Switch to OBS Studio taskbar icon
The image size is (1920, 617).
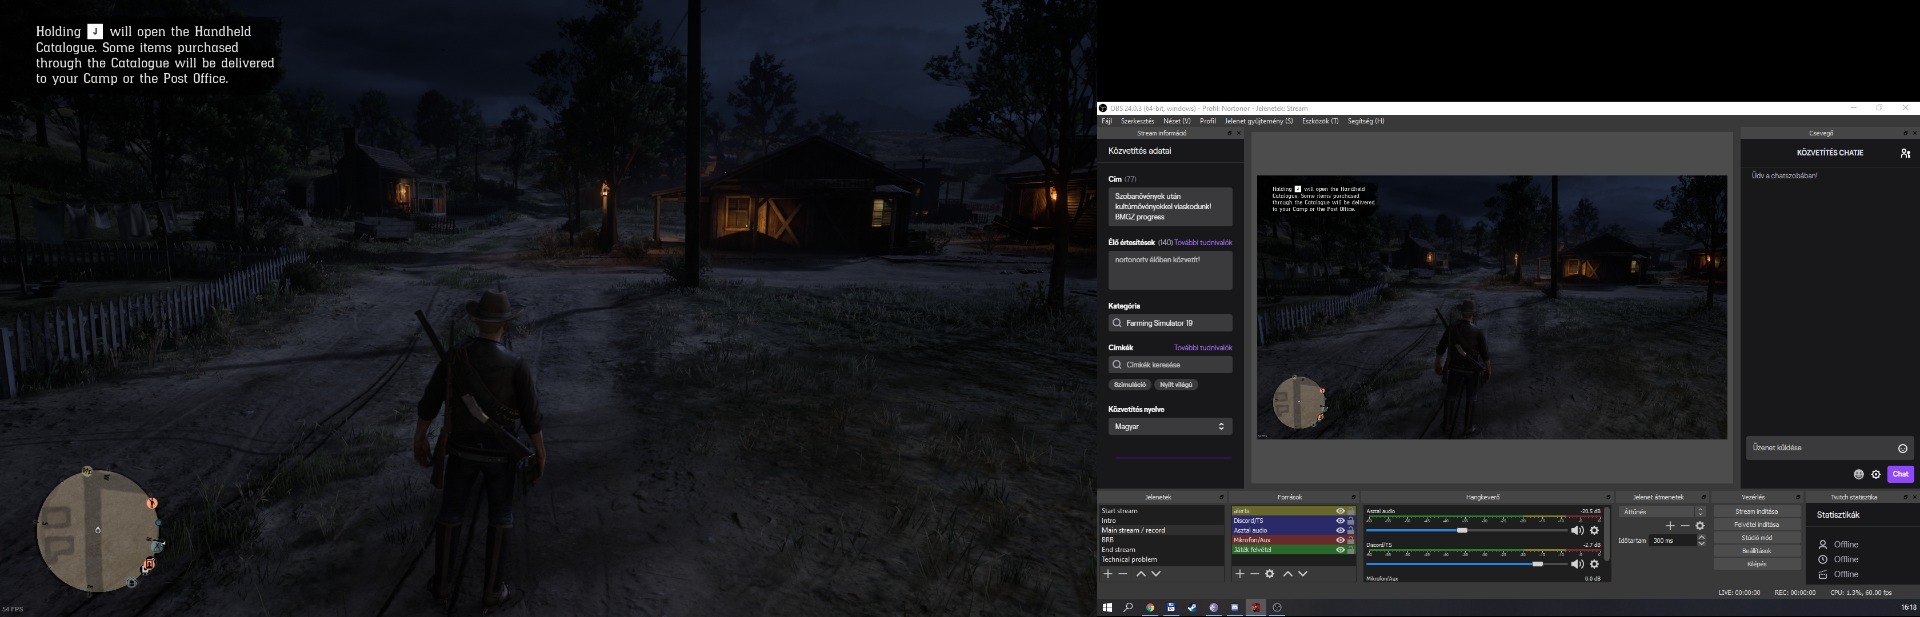tap(1277, 607)
